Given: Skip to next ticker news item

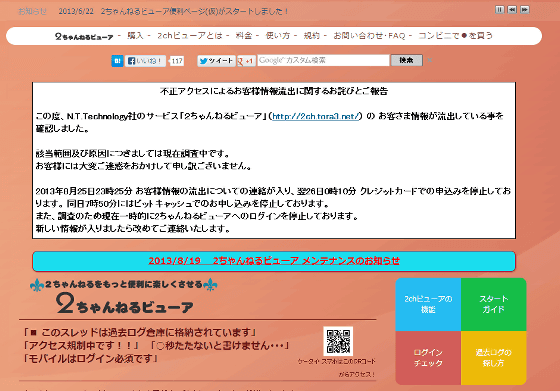Looking at the screenshot, I should tap(525, 10).
